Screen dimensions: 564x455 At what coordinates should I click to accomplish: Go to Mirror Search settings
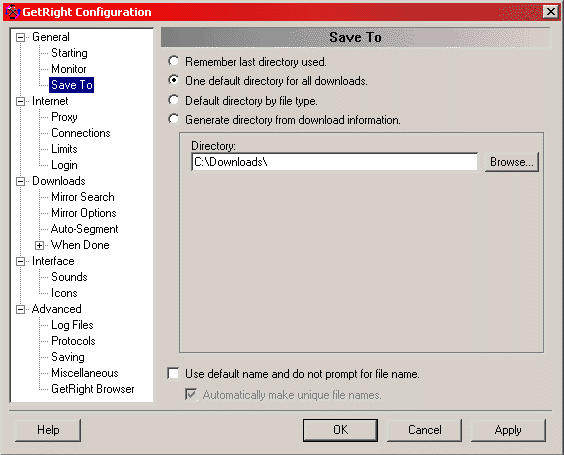[x=83, y=197]
